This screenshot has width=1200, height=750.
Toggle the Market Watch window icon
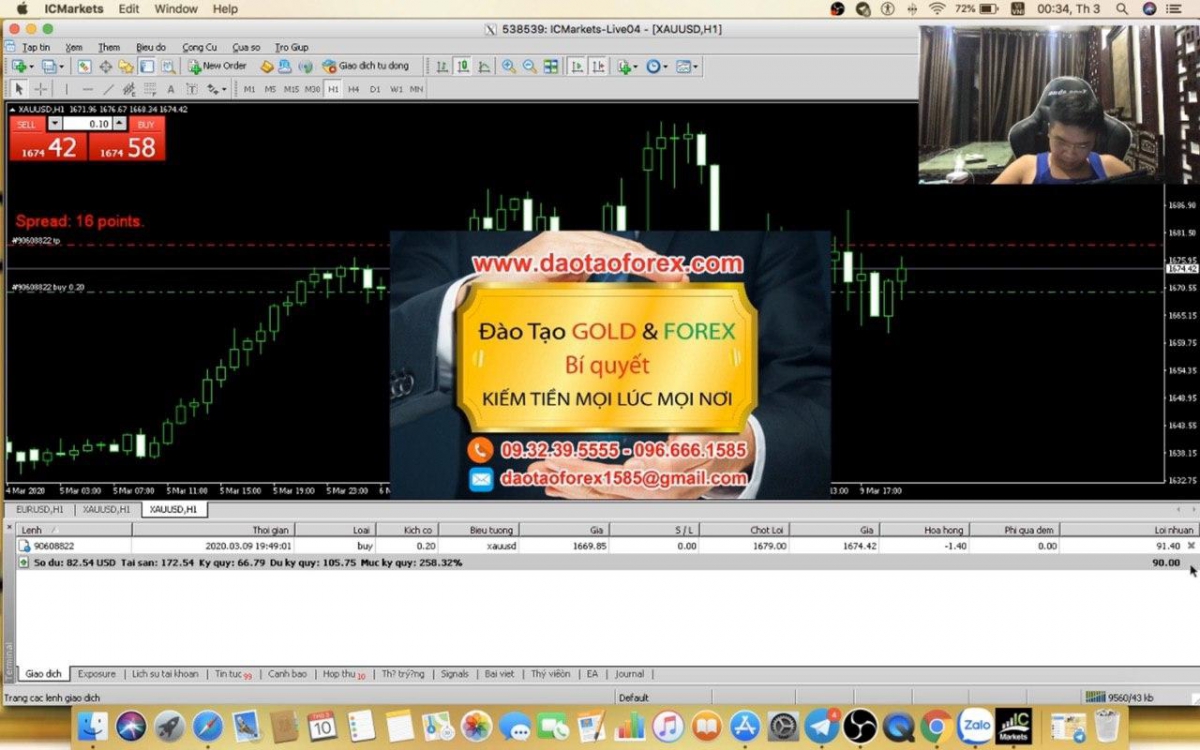tap(84, 66)
